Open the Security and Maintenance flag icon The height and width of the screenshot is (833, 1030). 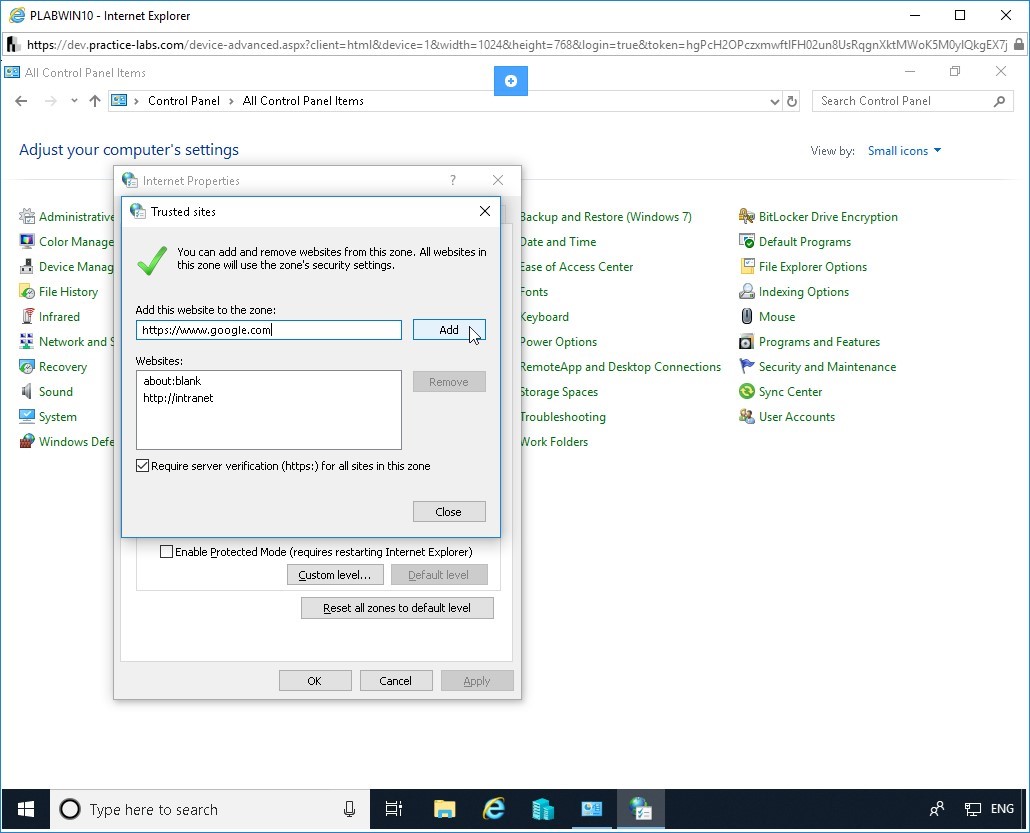click(747, 367)
